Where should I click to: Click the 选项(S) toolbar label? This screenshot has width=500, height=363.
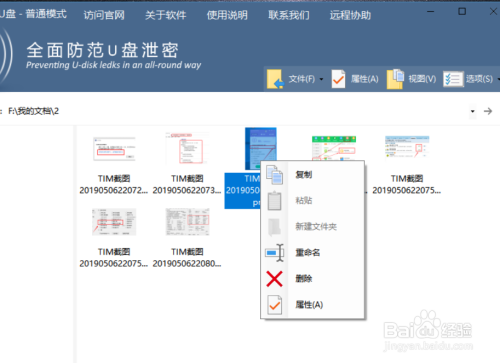[x=479, y=79]
